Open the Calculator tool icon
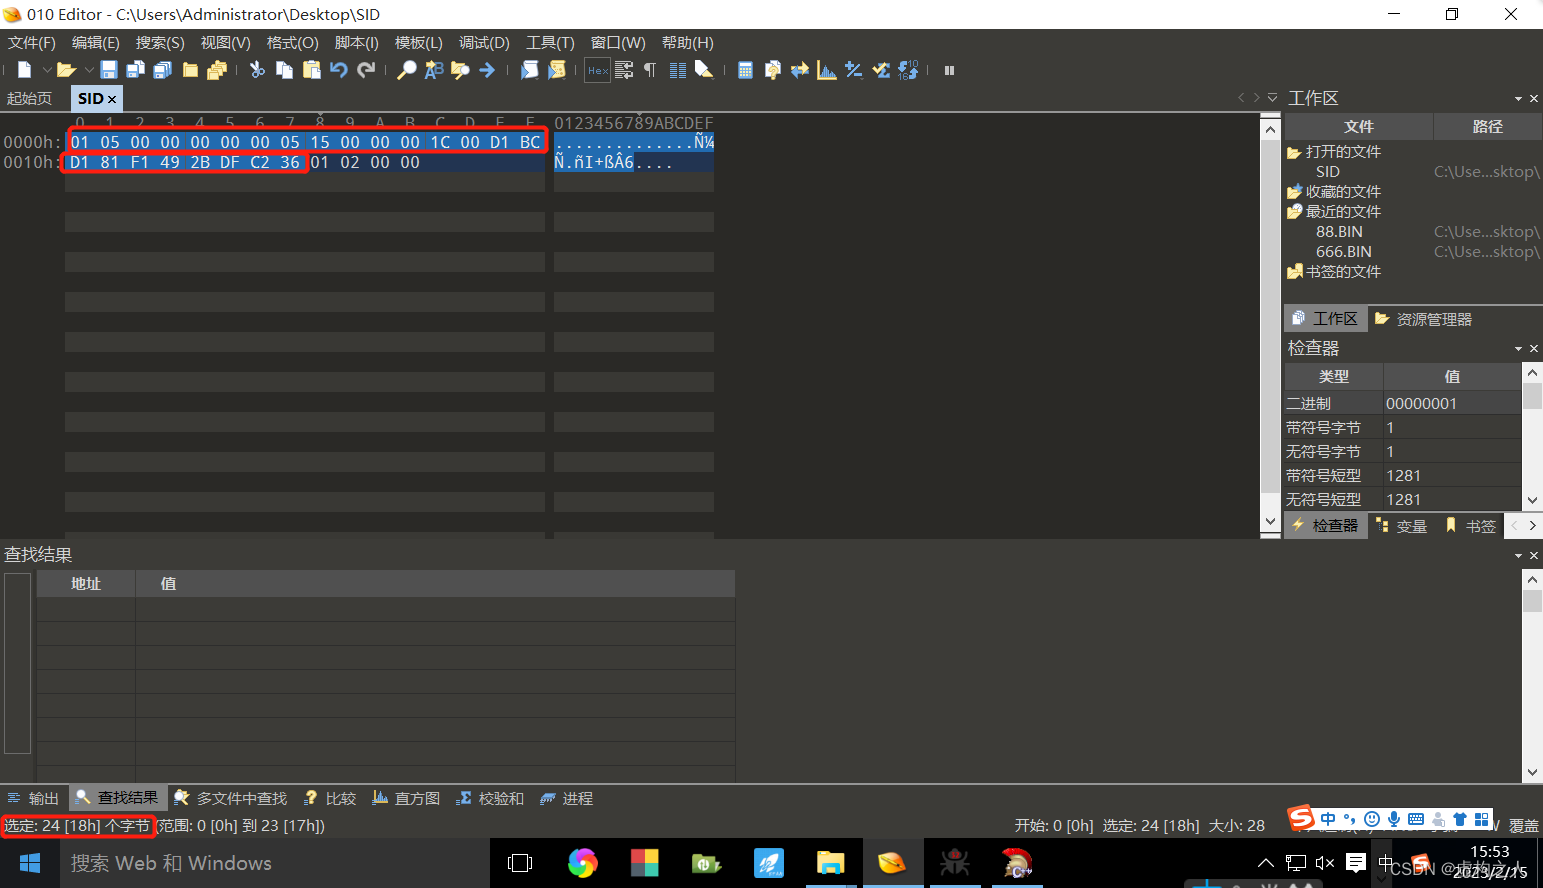Image resolution: width=1543 pixels, height=888 pixels. pyautogui.click(x=745, y=70)
